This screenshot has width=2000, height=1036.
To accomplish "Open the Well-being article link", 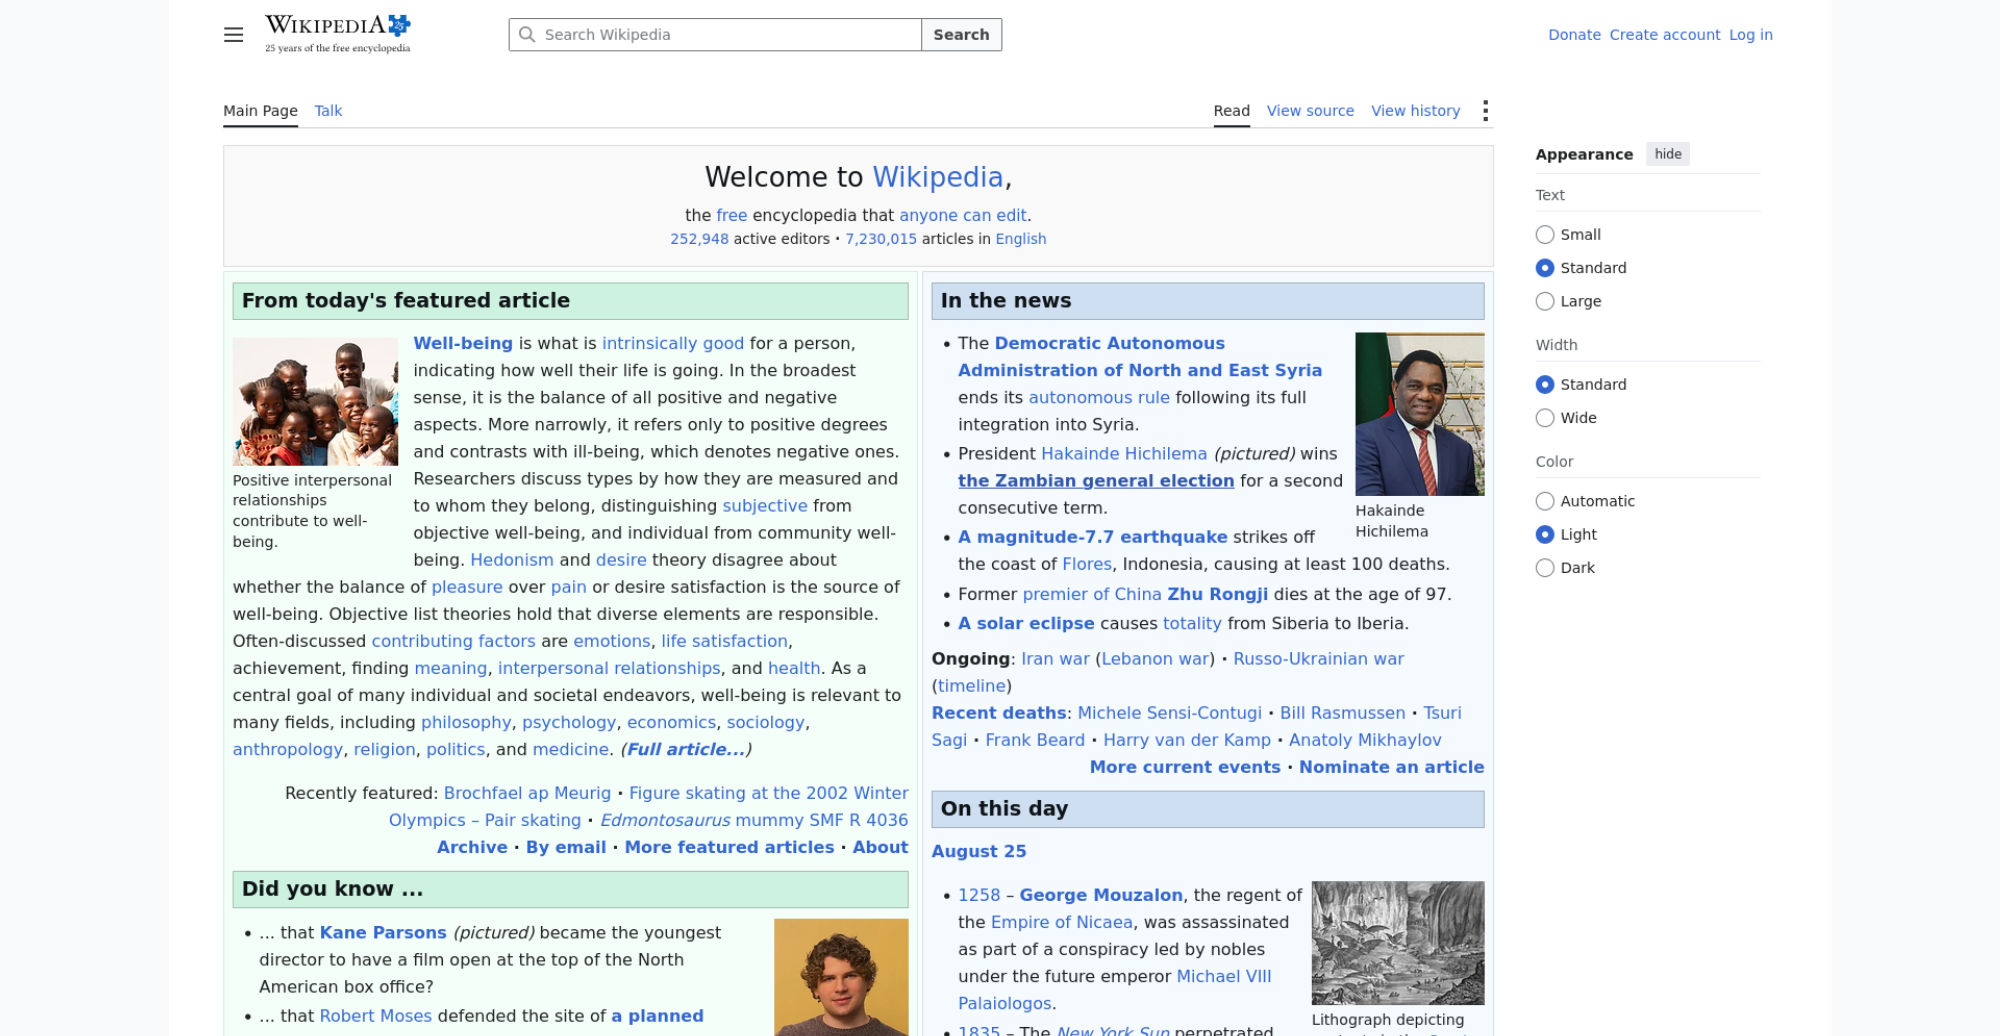I will [x=463, y=343].
